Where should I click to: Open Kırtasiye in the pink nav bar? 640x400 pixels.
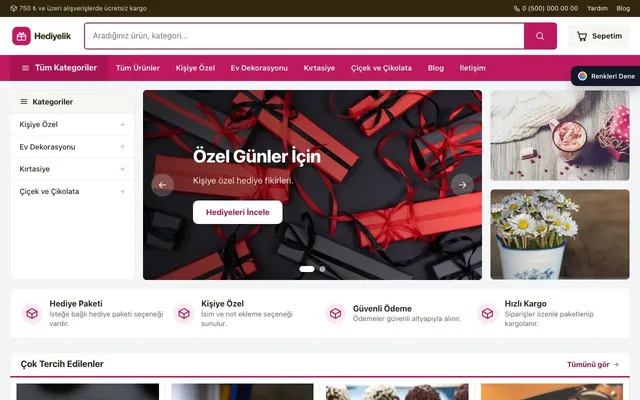coord(319,68)
